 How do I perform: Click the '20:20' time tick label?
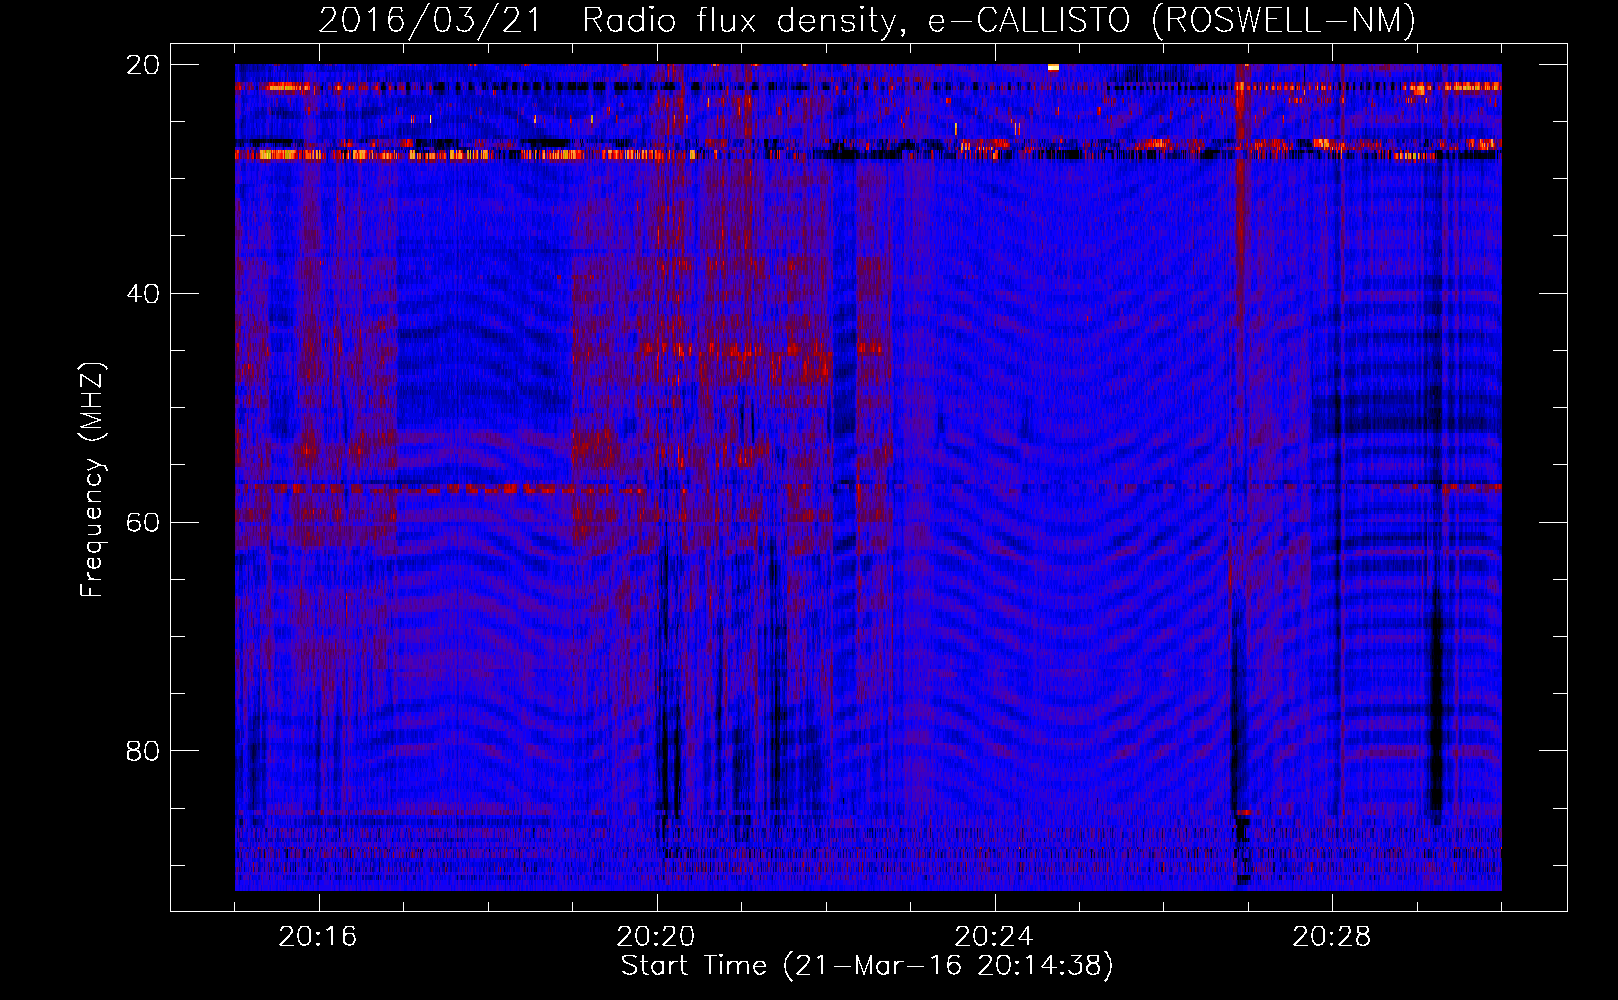tap(656, 937)
